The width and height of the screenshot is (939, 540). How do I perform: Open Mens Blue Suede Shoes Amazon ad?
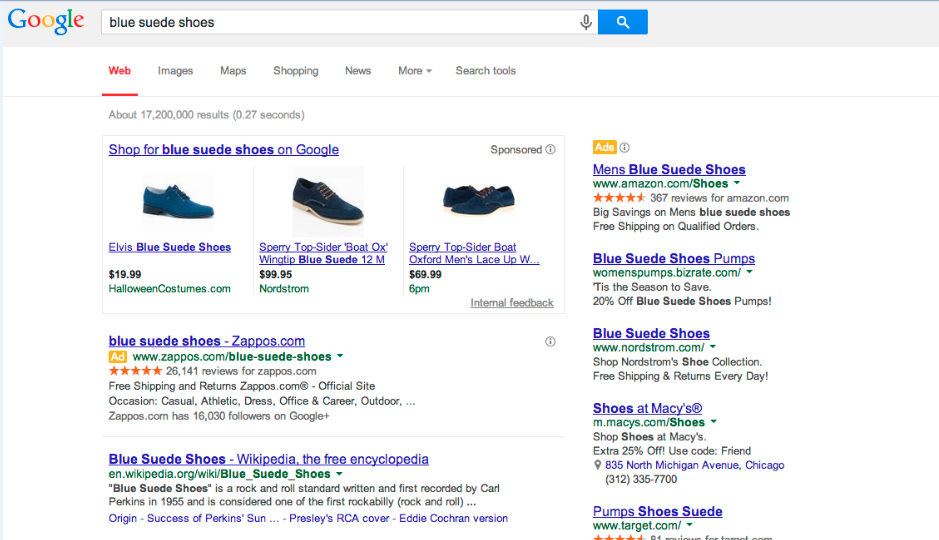point(669,169)
